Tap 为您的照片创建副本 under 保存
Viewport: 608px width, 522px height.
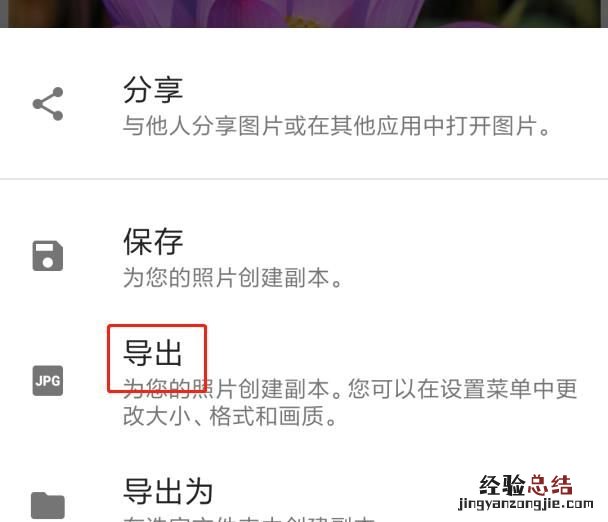(232, 278)
